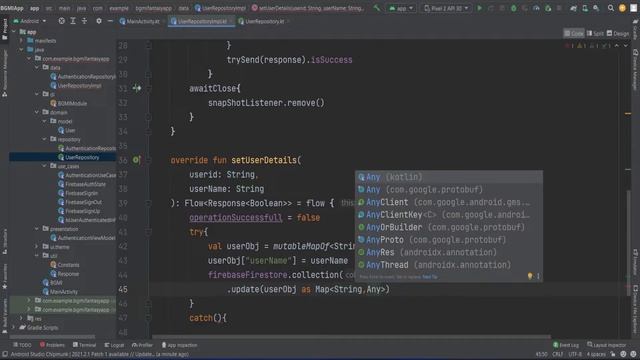640x360 pixels.
Task: Open Project panel gear settings
Action: point(99,21)
